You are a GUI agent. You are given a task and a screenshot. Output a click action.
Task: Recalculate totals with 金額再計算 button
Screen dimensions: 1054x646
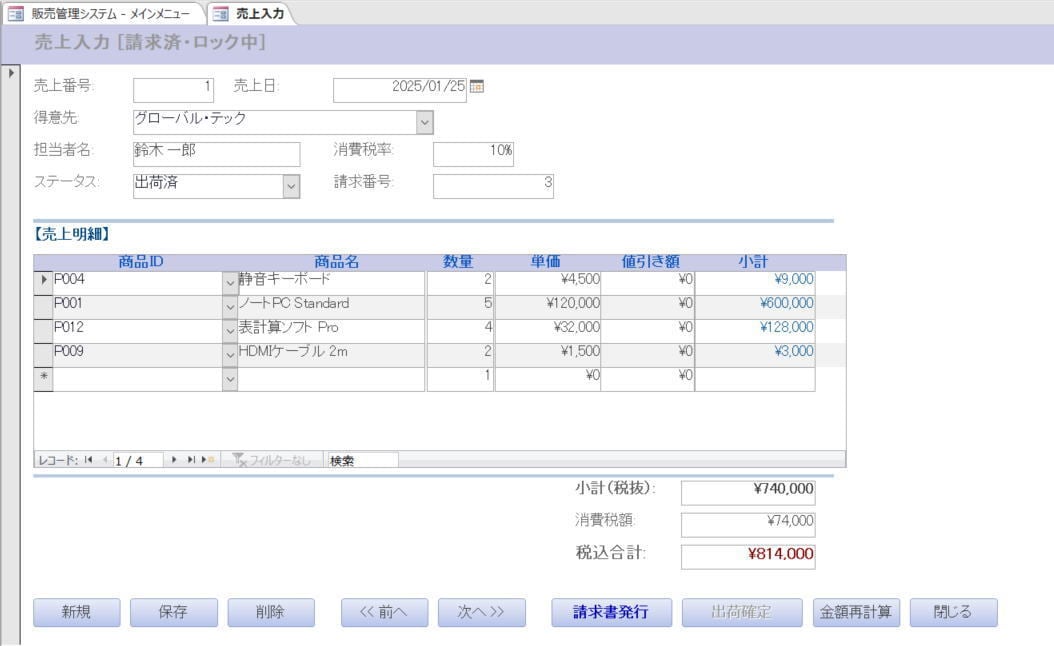pos(856,612)
